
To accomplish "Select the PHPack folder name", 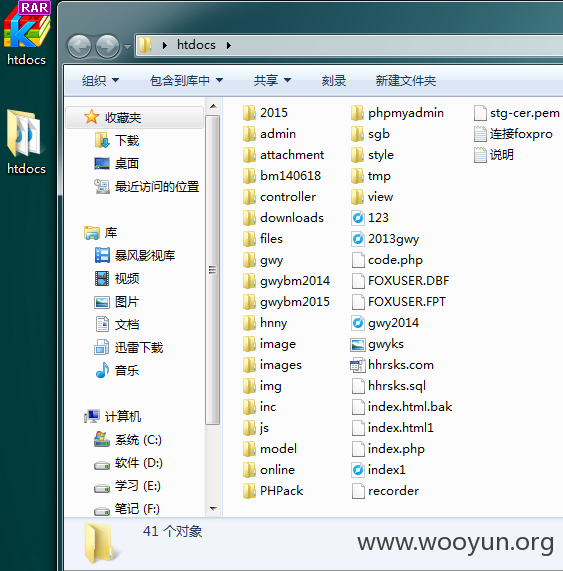I will (282, 491).
